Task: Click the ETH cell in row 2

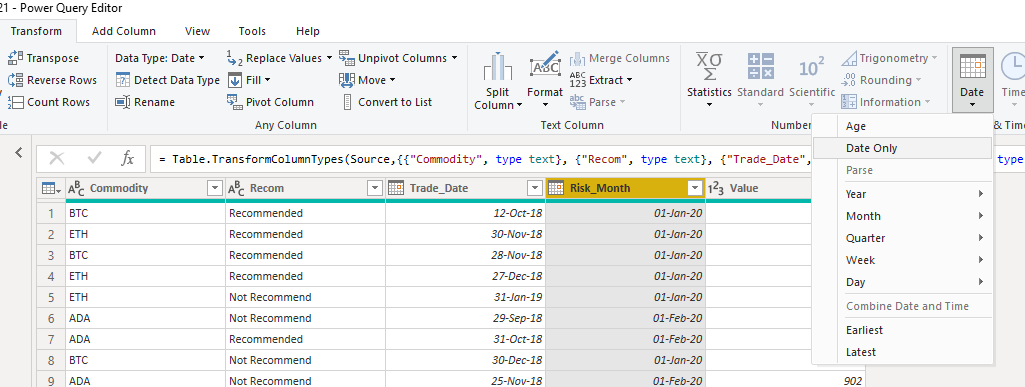Action: coord(145,234)
